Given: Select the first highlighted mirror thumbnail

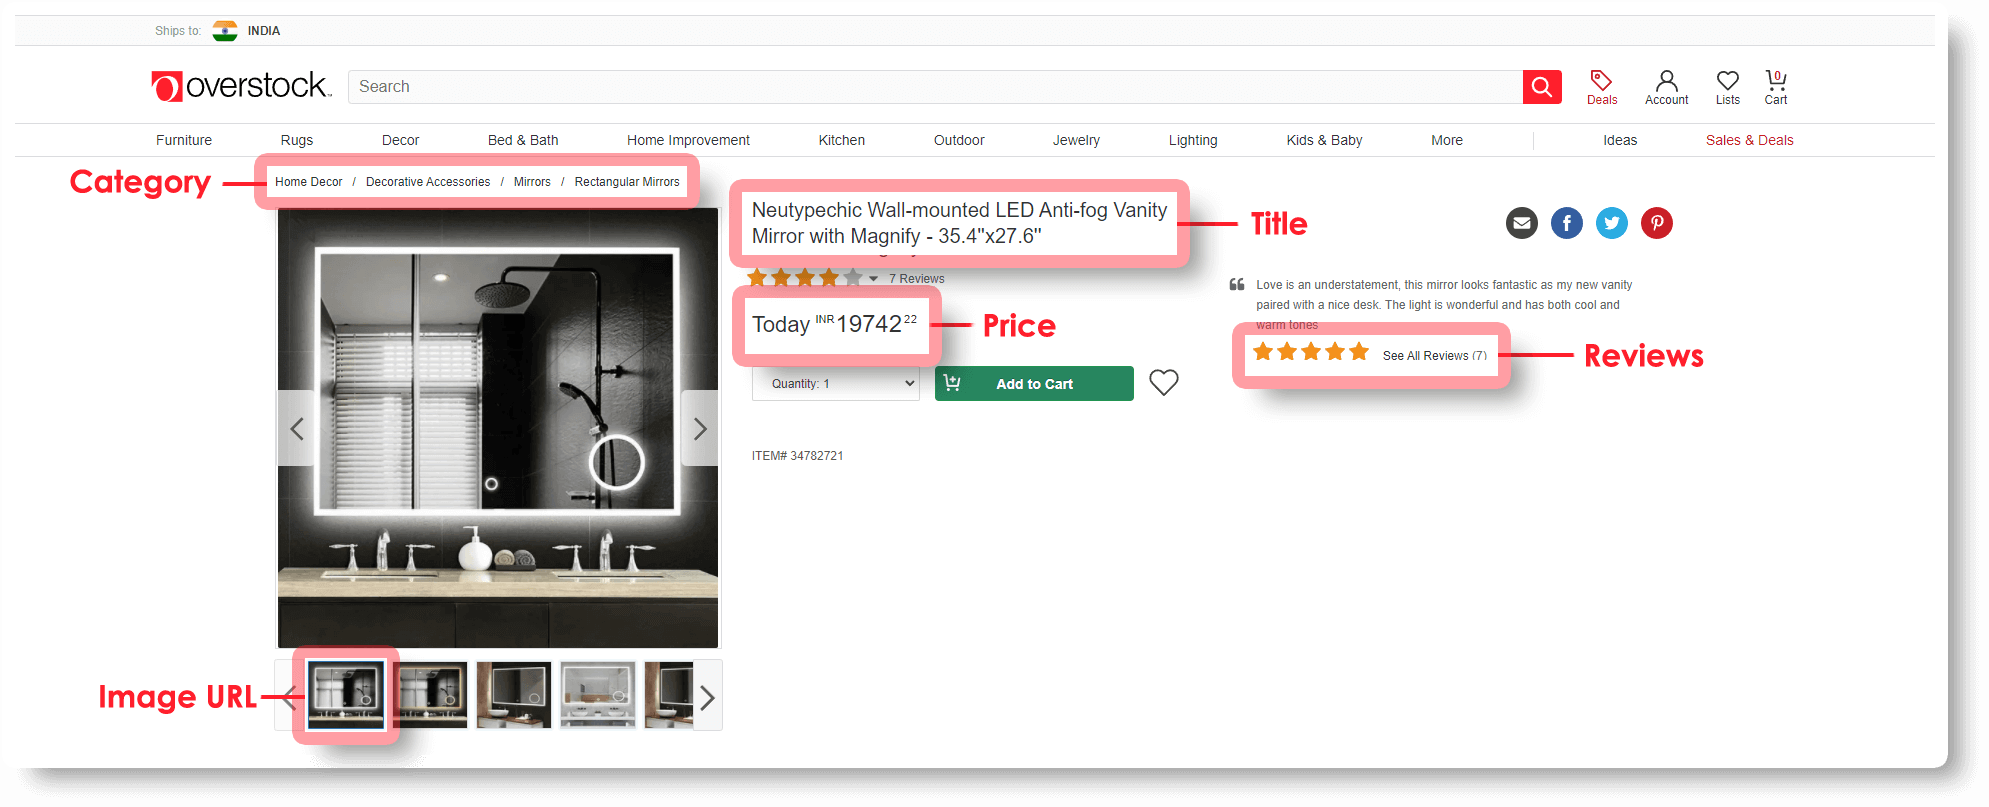Looking at the screenshot, I should [345, 695].
